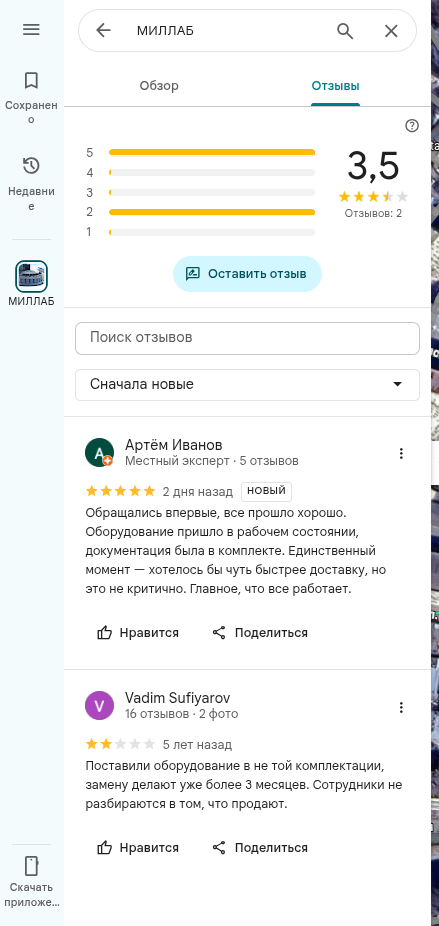Open Vadim Sufiyarov profile avatar
This screenshot has height=926, width=439.
(x=99, y=706)
